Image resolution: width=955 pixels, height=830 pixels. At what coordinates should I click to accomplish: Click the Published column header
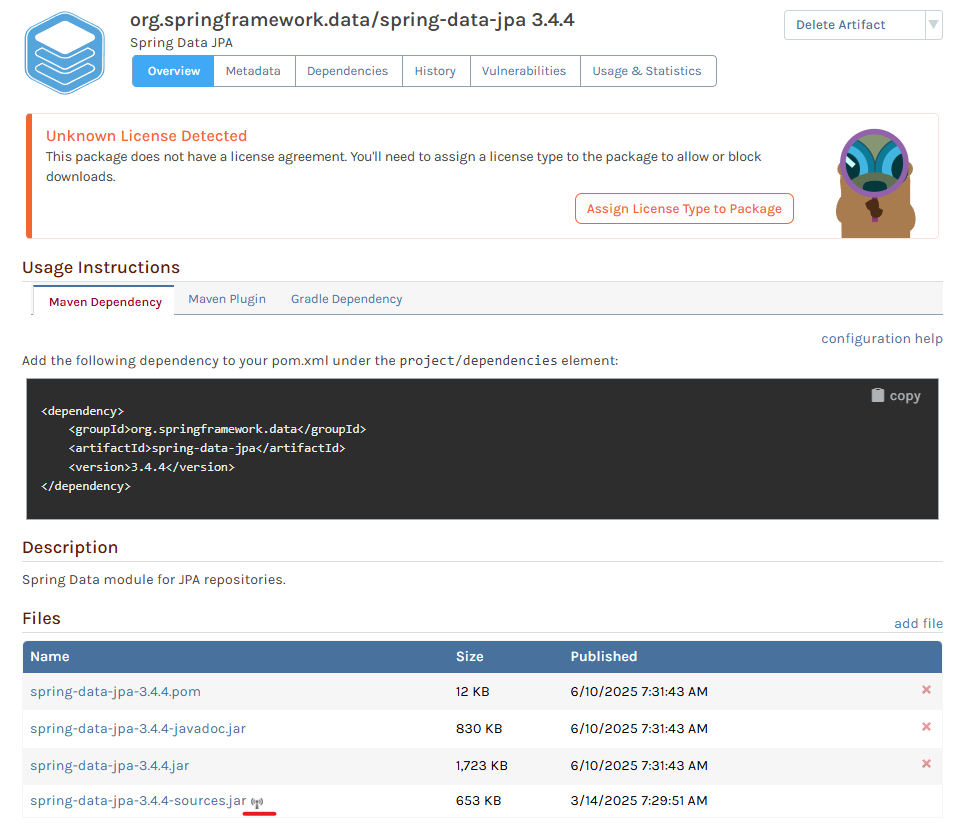pyautogui.click(x=604, y=656)
